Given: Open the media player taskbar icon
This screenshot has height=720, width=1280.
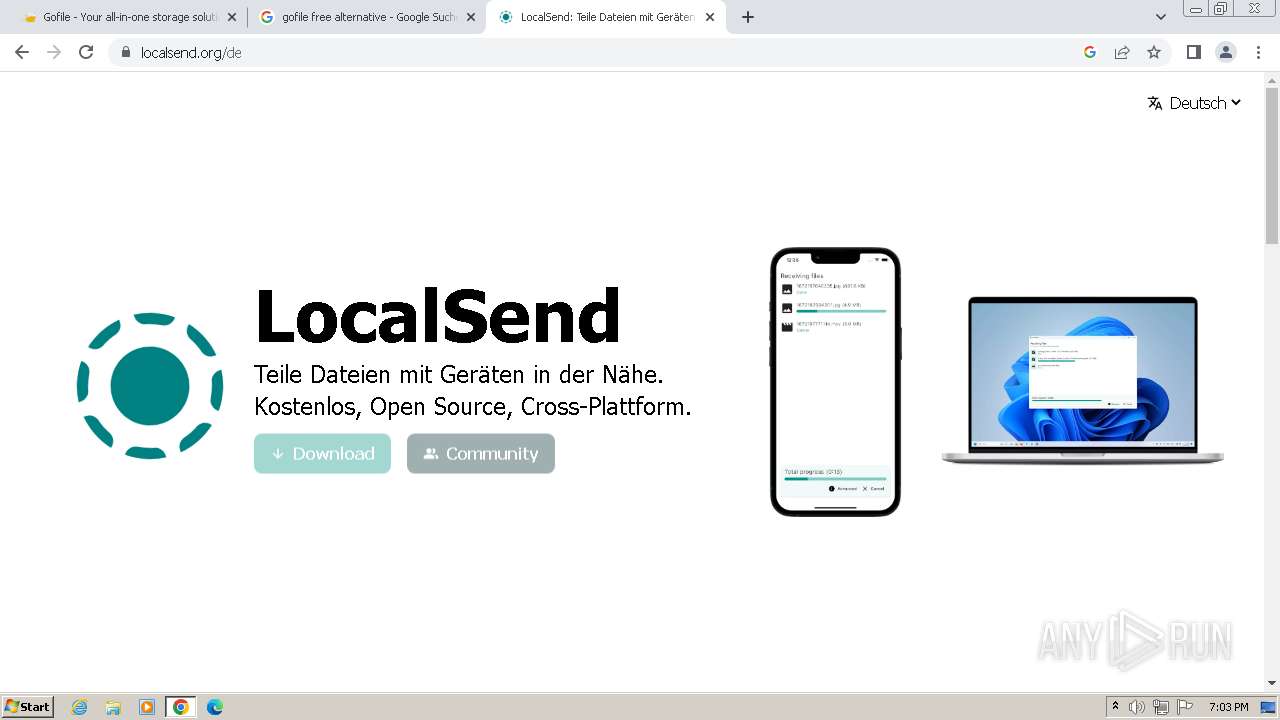Looking at the screenshot, I should point(147,707).
